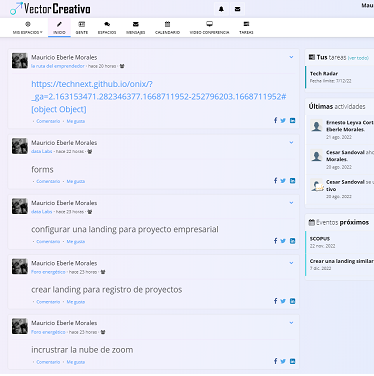Click Me gusta under 'crear landing para registro' post
Screen dimensions: 374x376
coord(76,302)
